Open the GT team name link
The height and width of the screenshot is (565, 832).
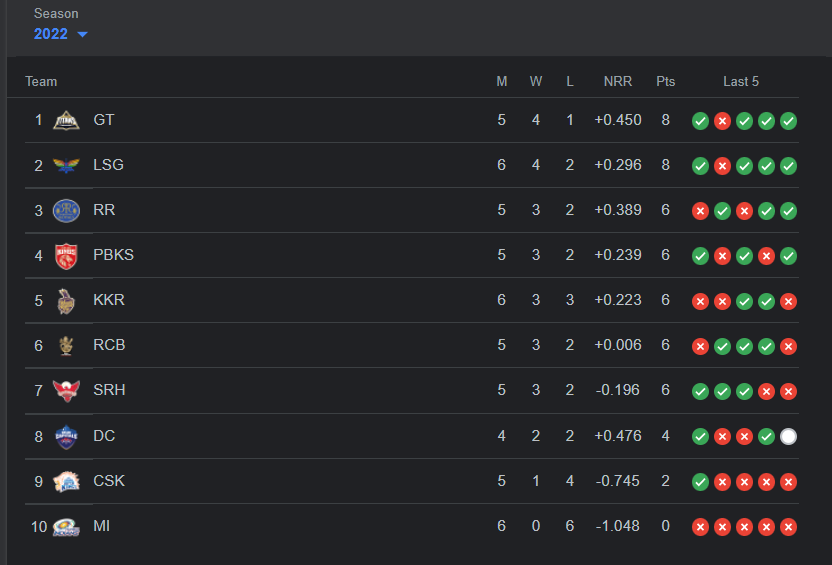[104, 120]
